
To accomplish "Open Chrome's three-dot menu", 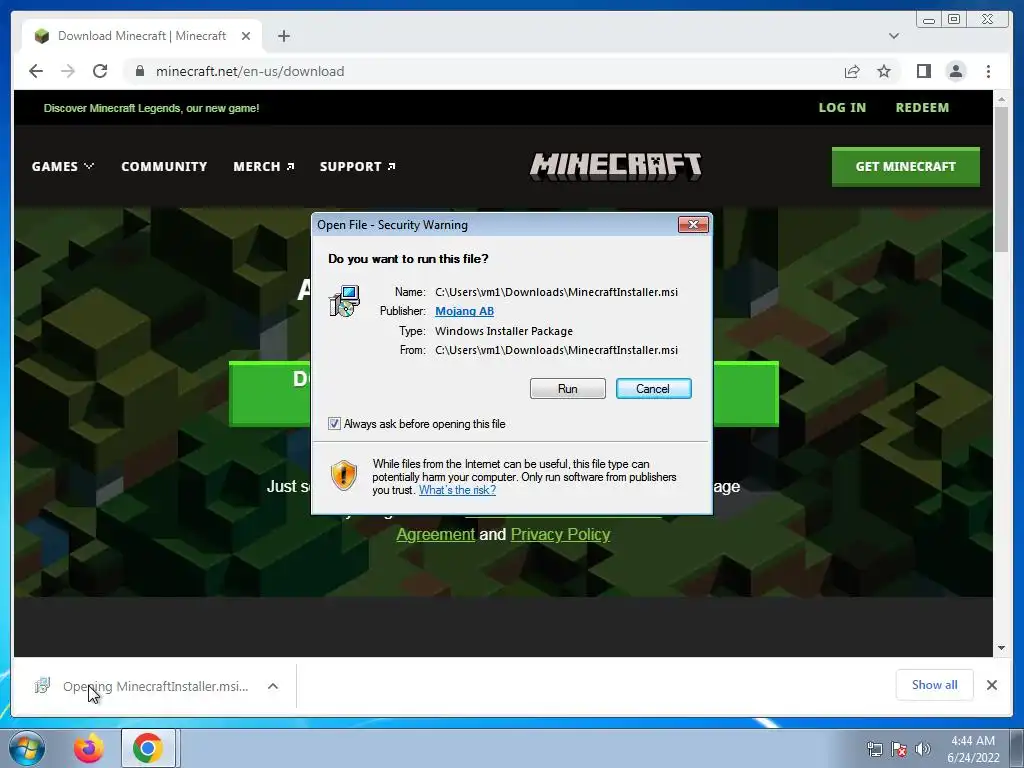I will tap(988, 71).
